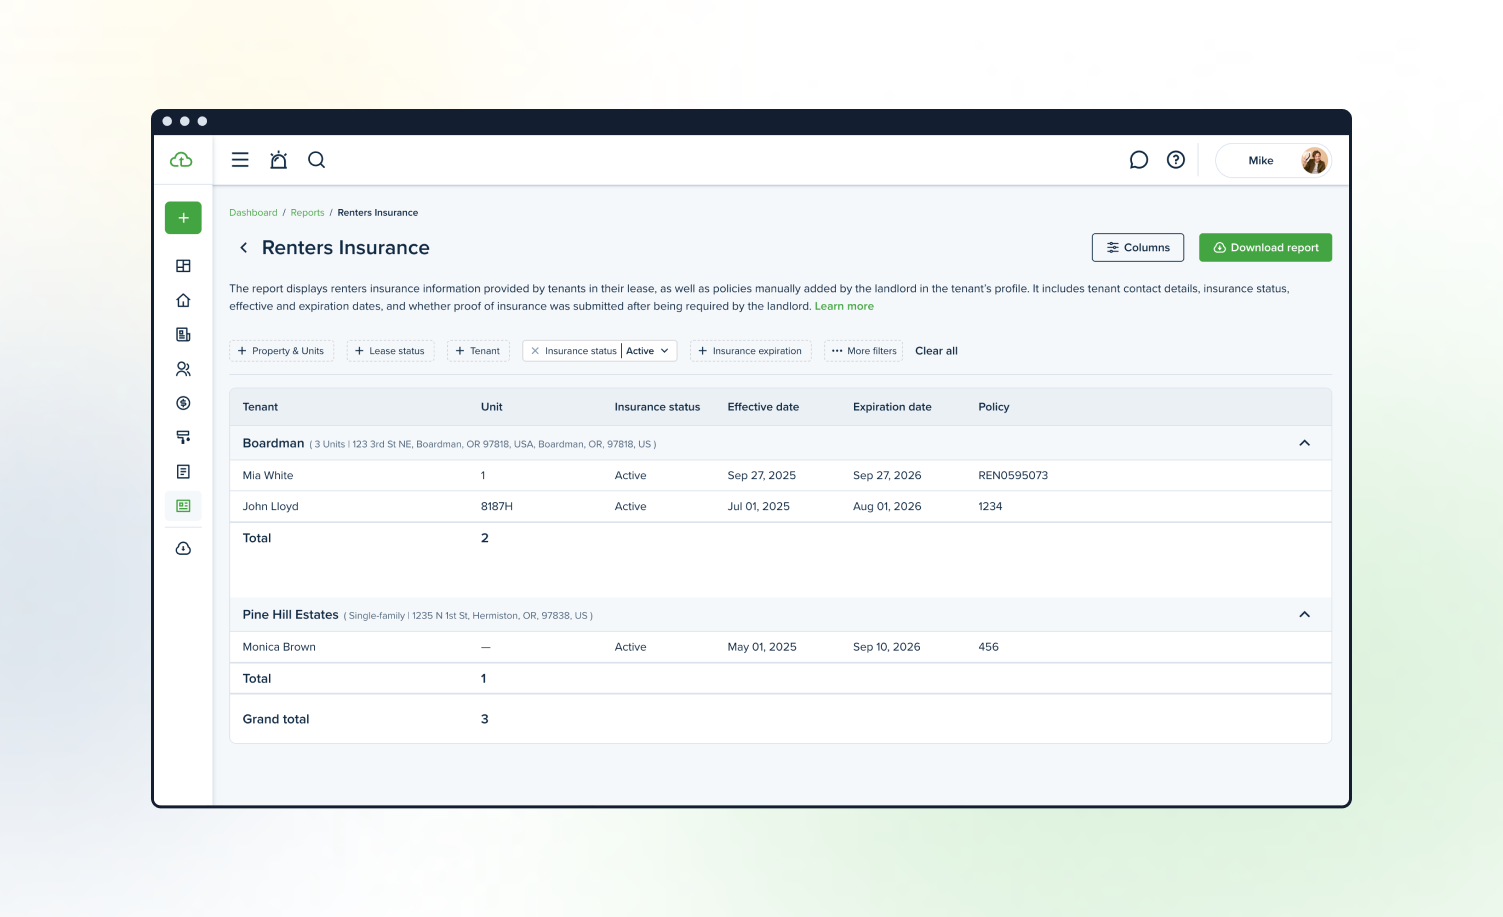Go to properties via house icon

click(x=183, y=301)
